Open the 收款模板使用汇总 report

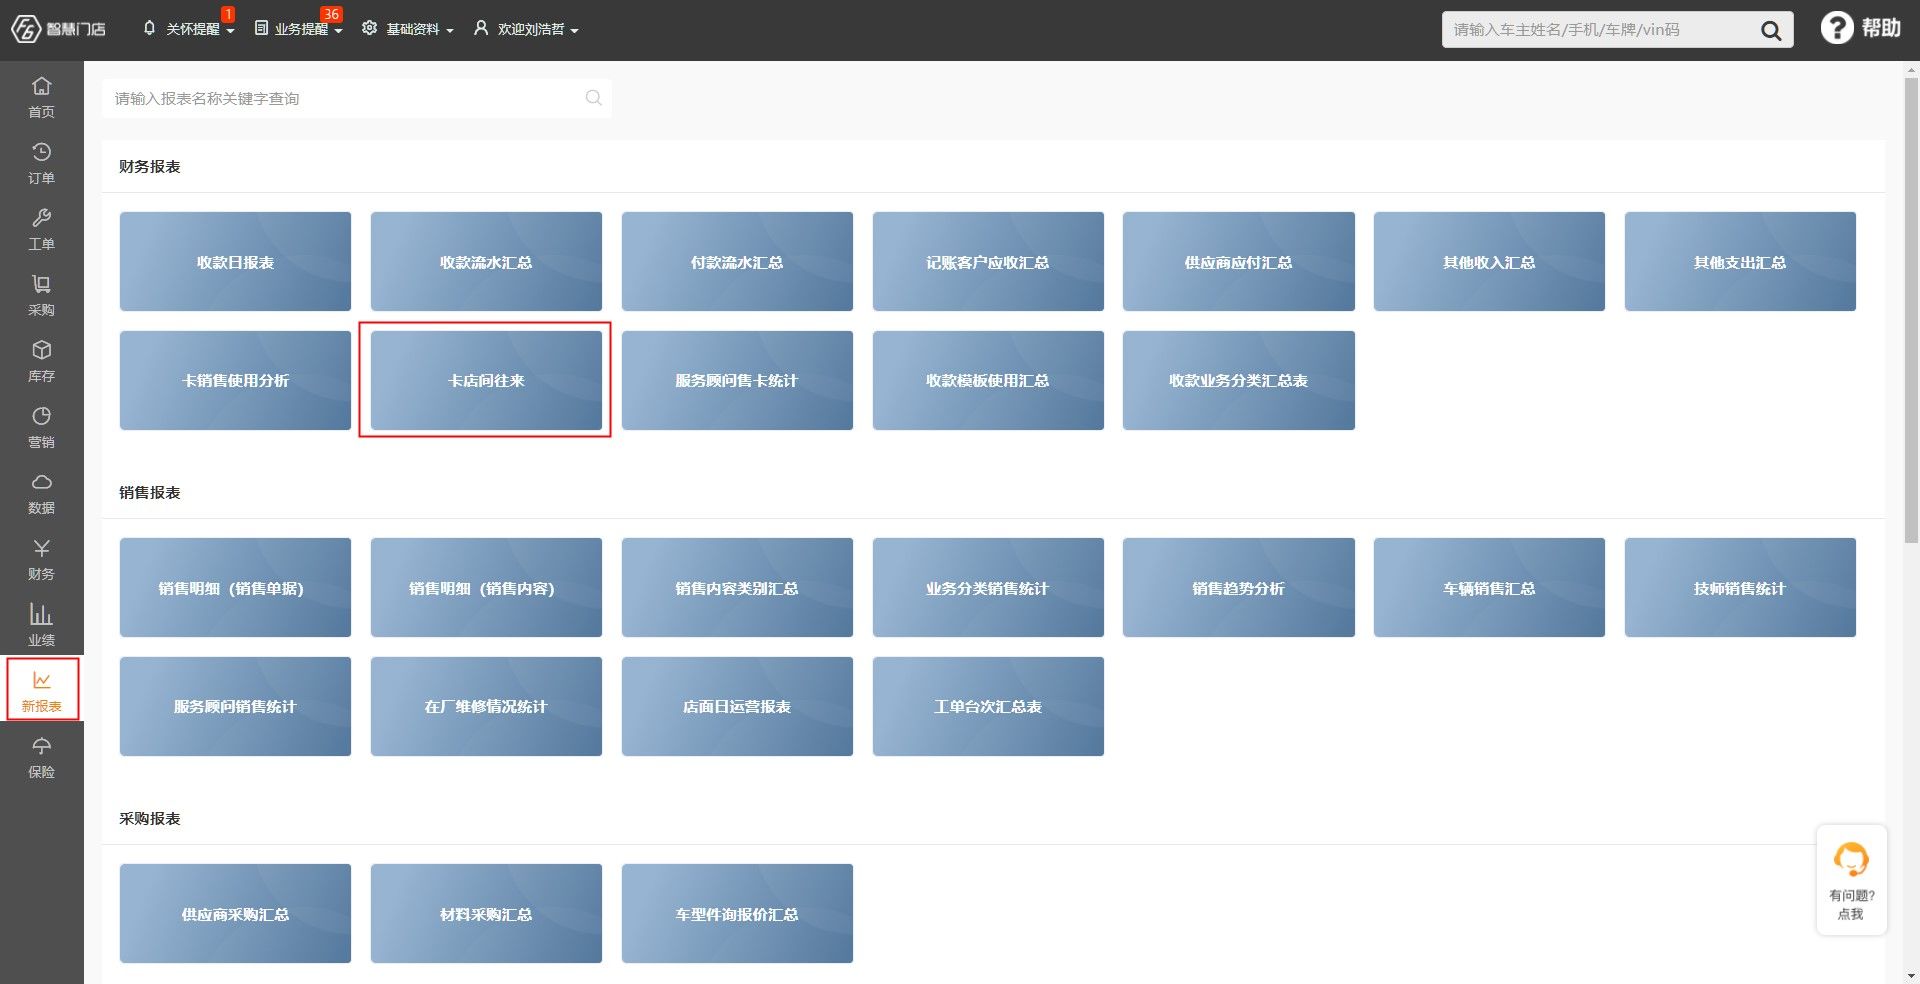click(x=988, y=380)
